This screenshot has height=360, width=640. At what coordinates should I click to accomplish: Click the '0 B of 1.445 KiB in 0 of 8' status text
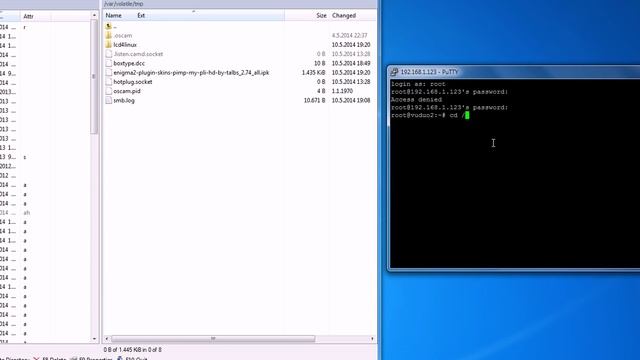133,350
